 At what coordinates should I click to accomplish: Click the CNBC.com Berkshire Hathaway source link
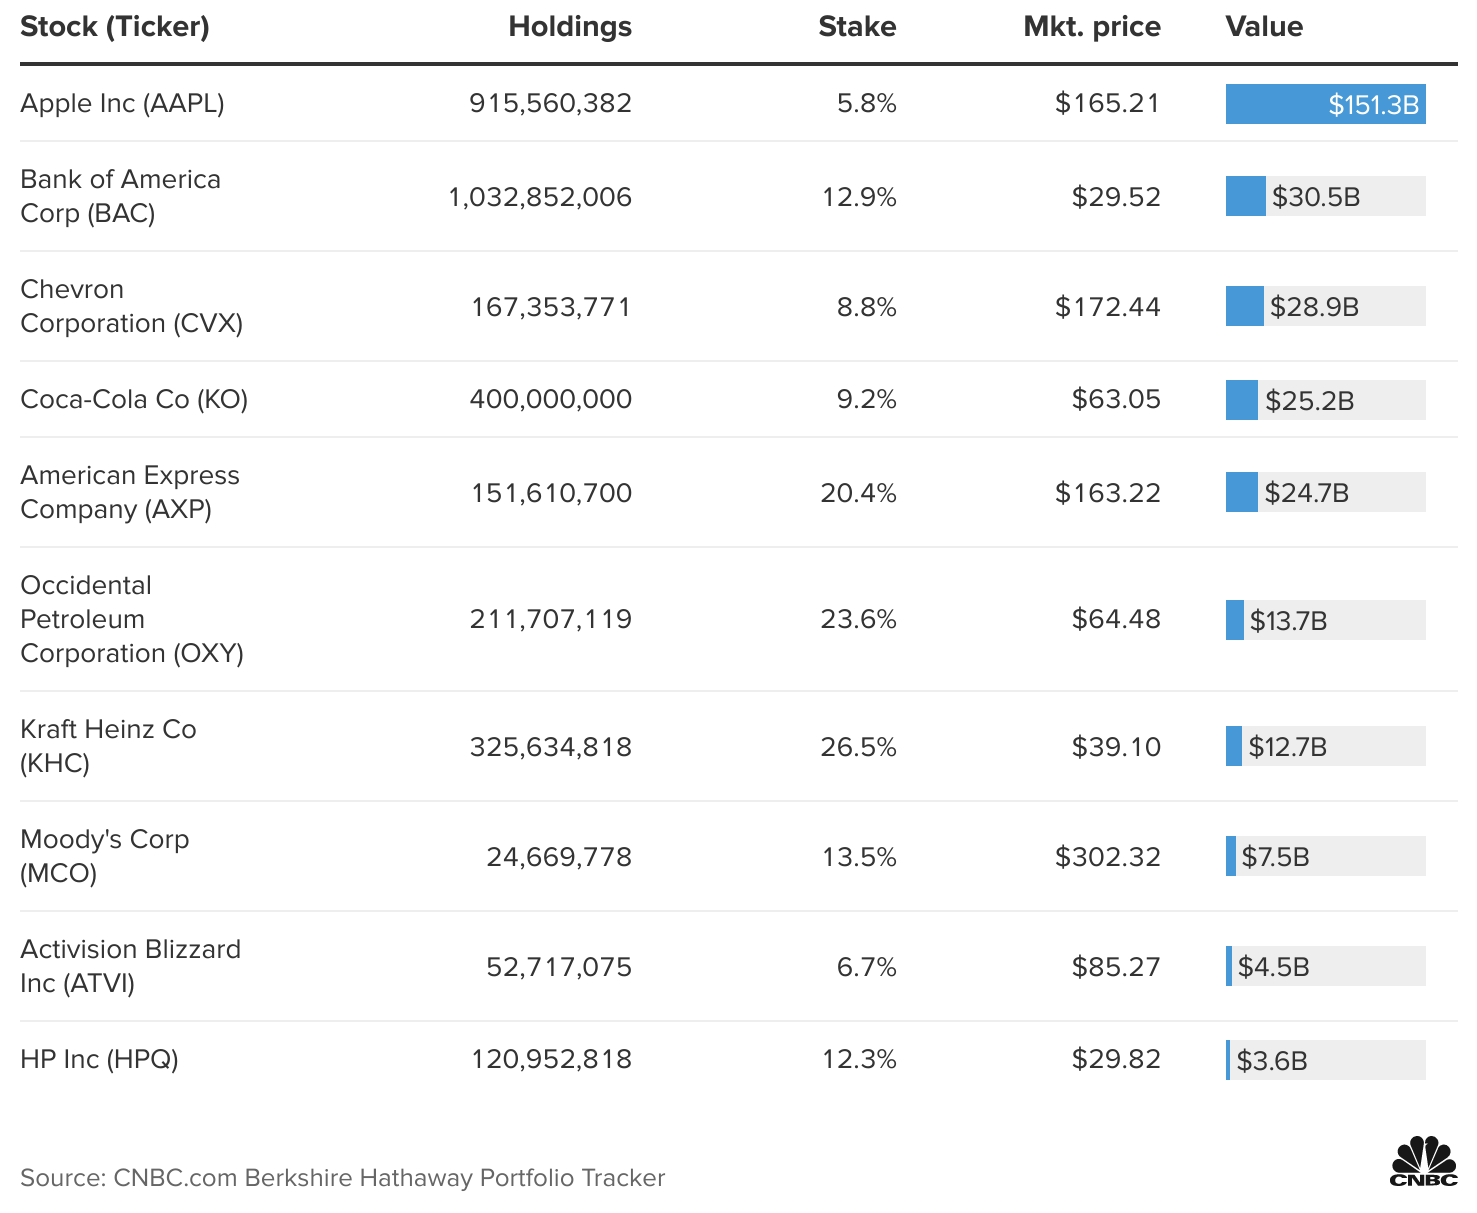pos(343,1177)
